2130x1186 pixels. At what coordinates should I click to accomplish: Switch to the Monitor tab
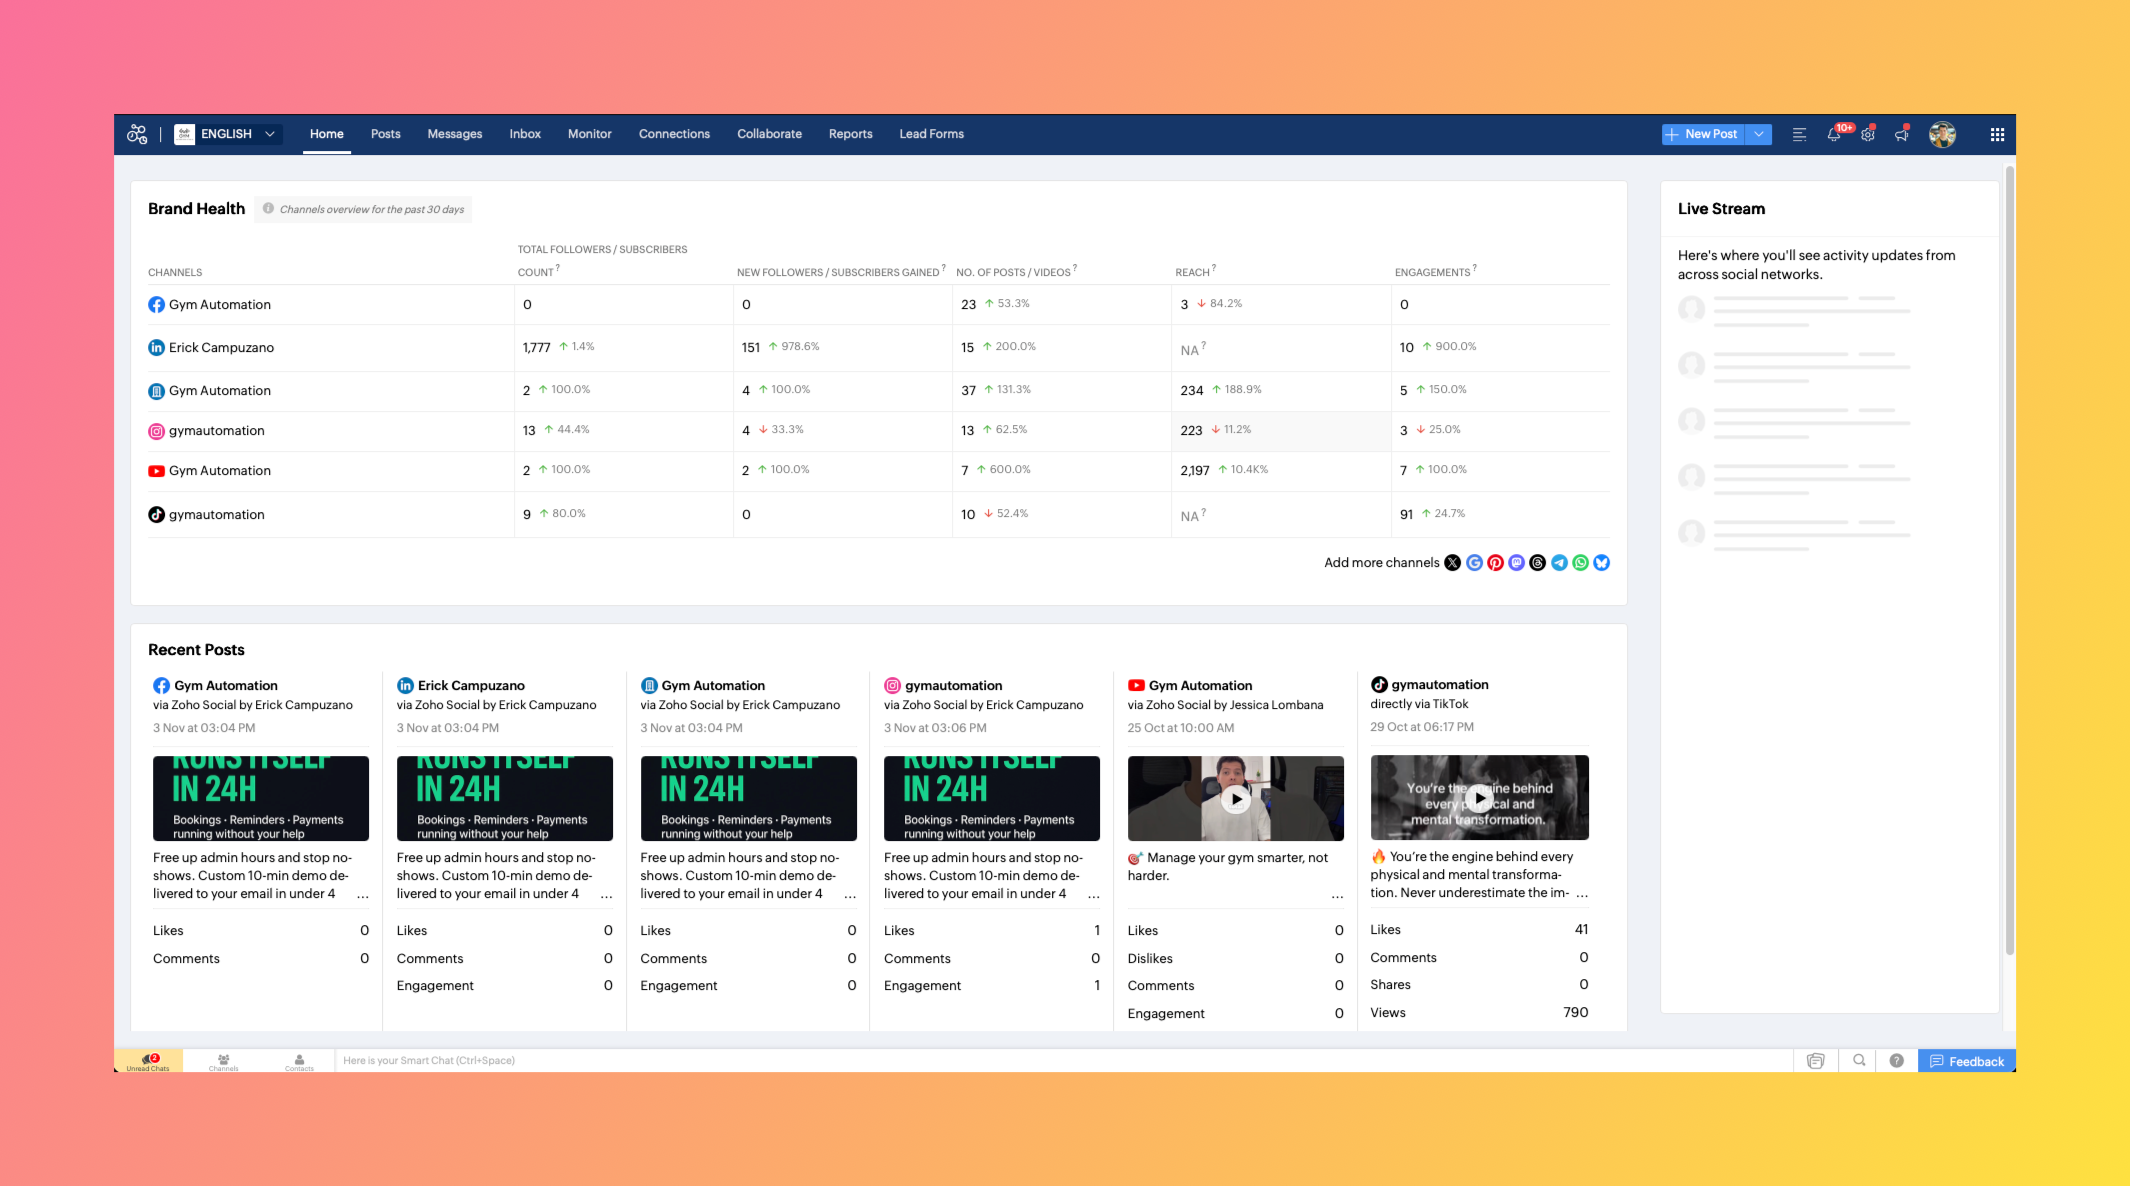(x=589, y=134)
